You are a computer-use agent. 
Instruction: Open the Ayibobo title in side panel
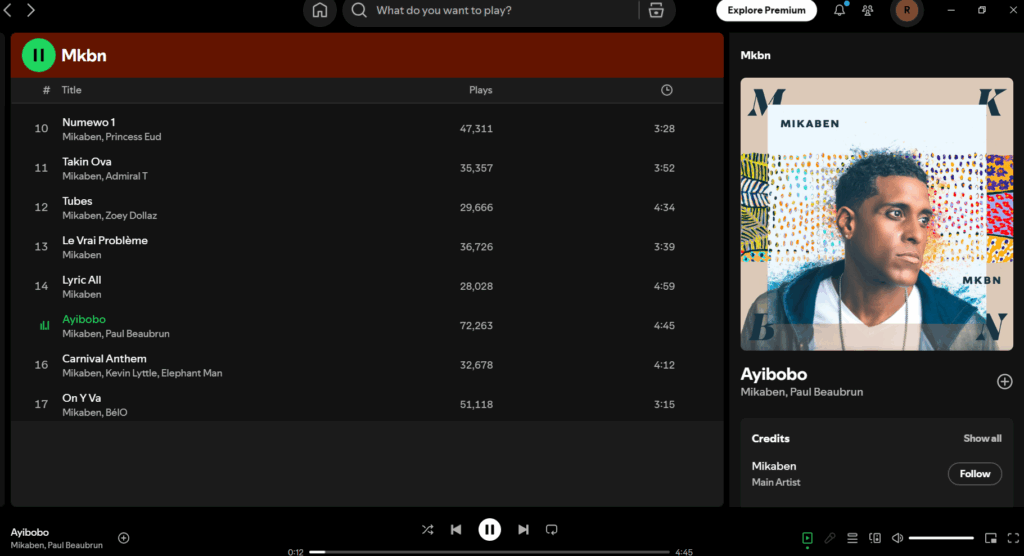click(x=773, y=374)
